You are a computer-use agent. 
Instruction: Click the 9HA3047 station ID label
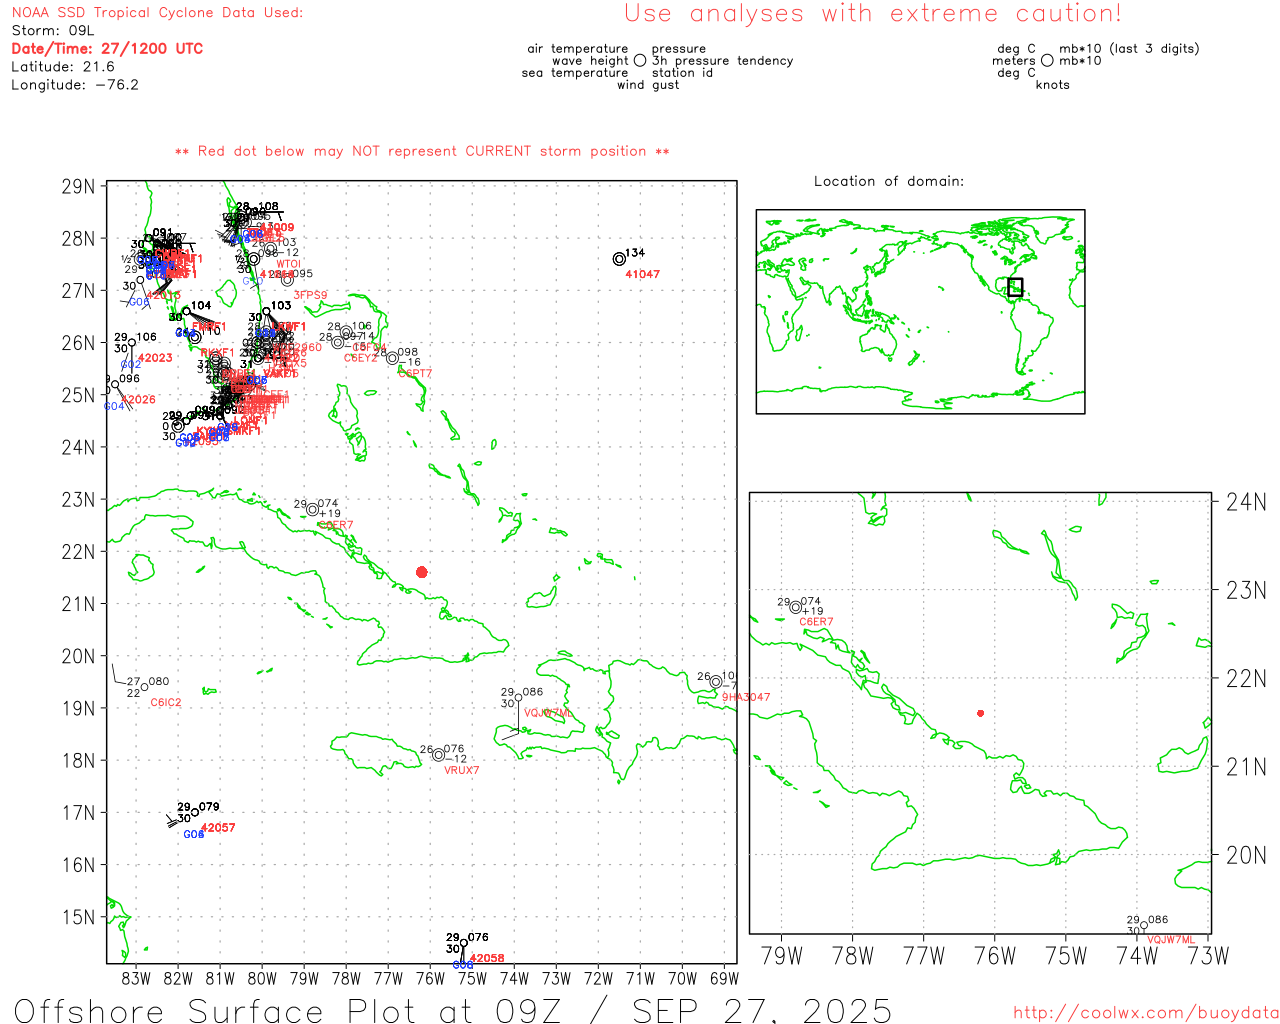746,697
